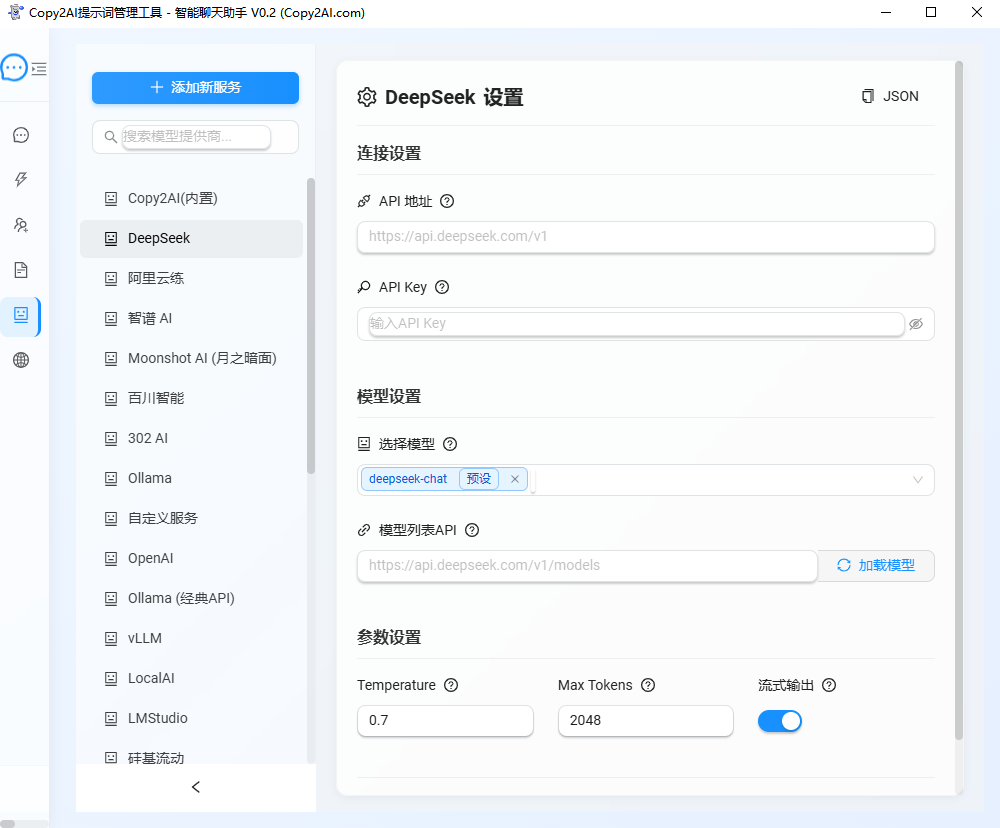Focus the 模型列表API URL field
This screenshot has width=1000, height=828.
[587, 566]
